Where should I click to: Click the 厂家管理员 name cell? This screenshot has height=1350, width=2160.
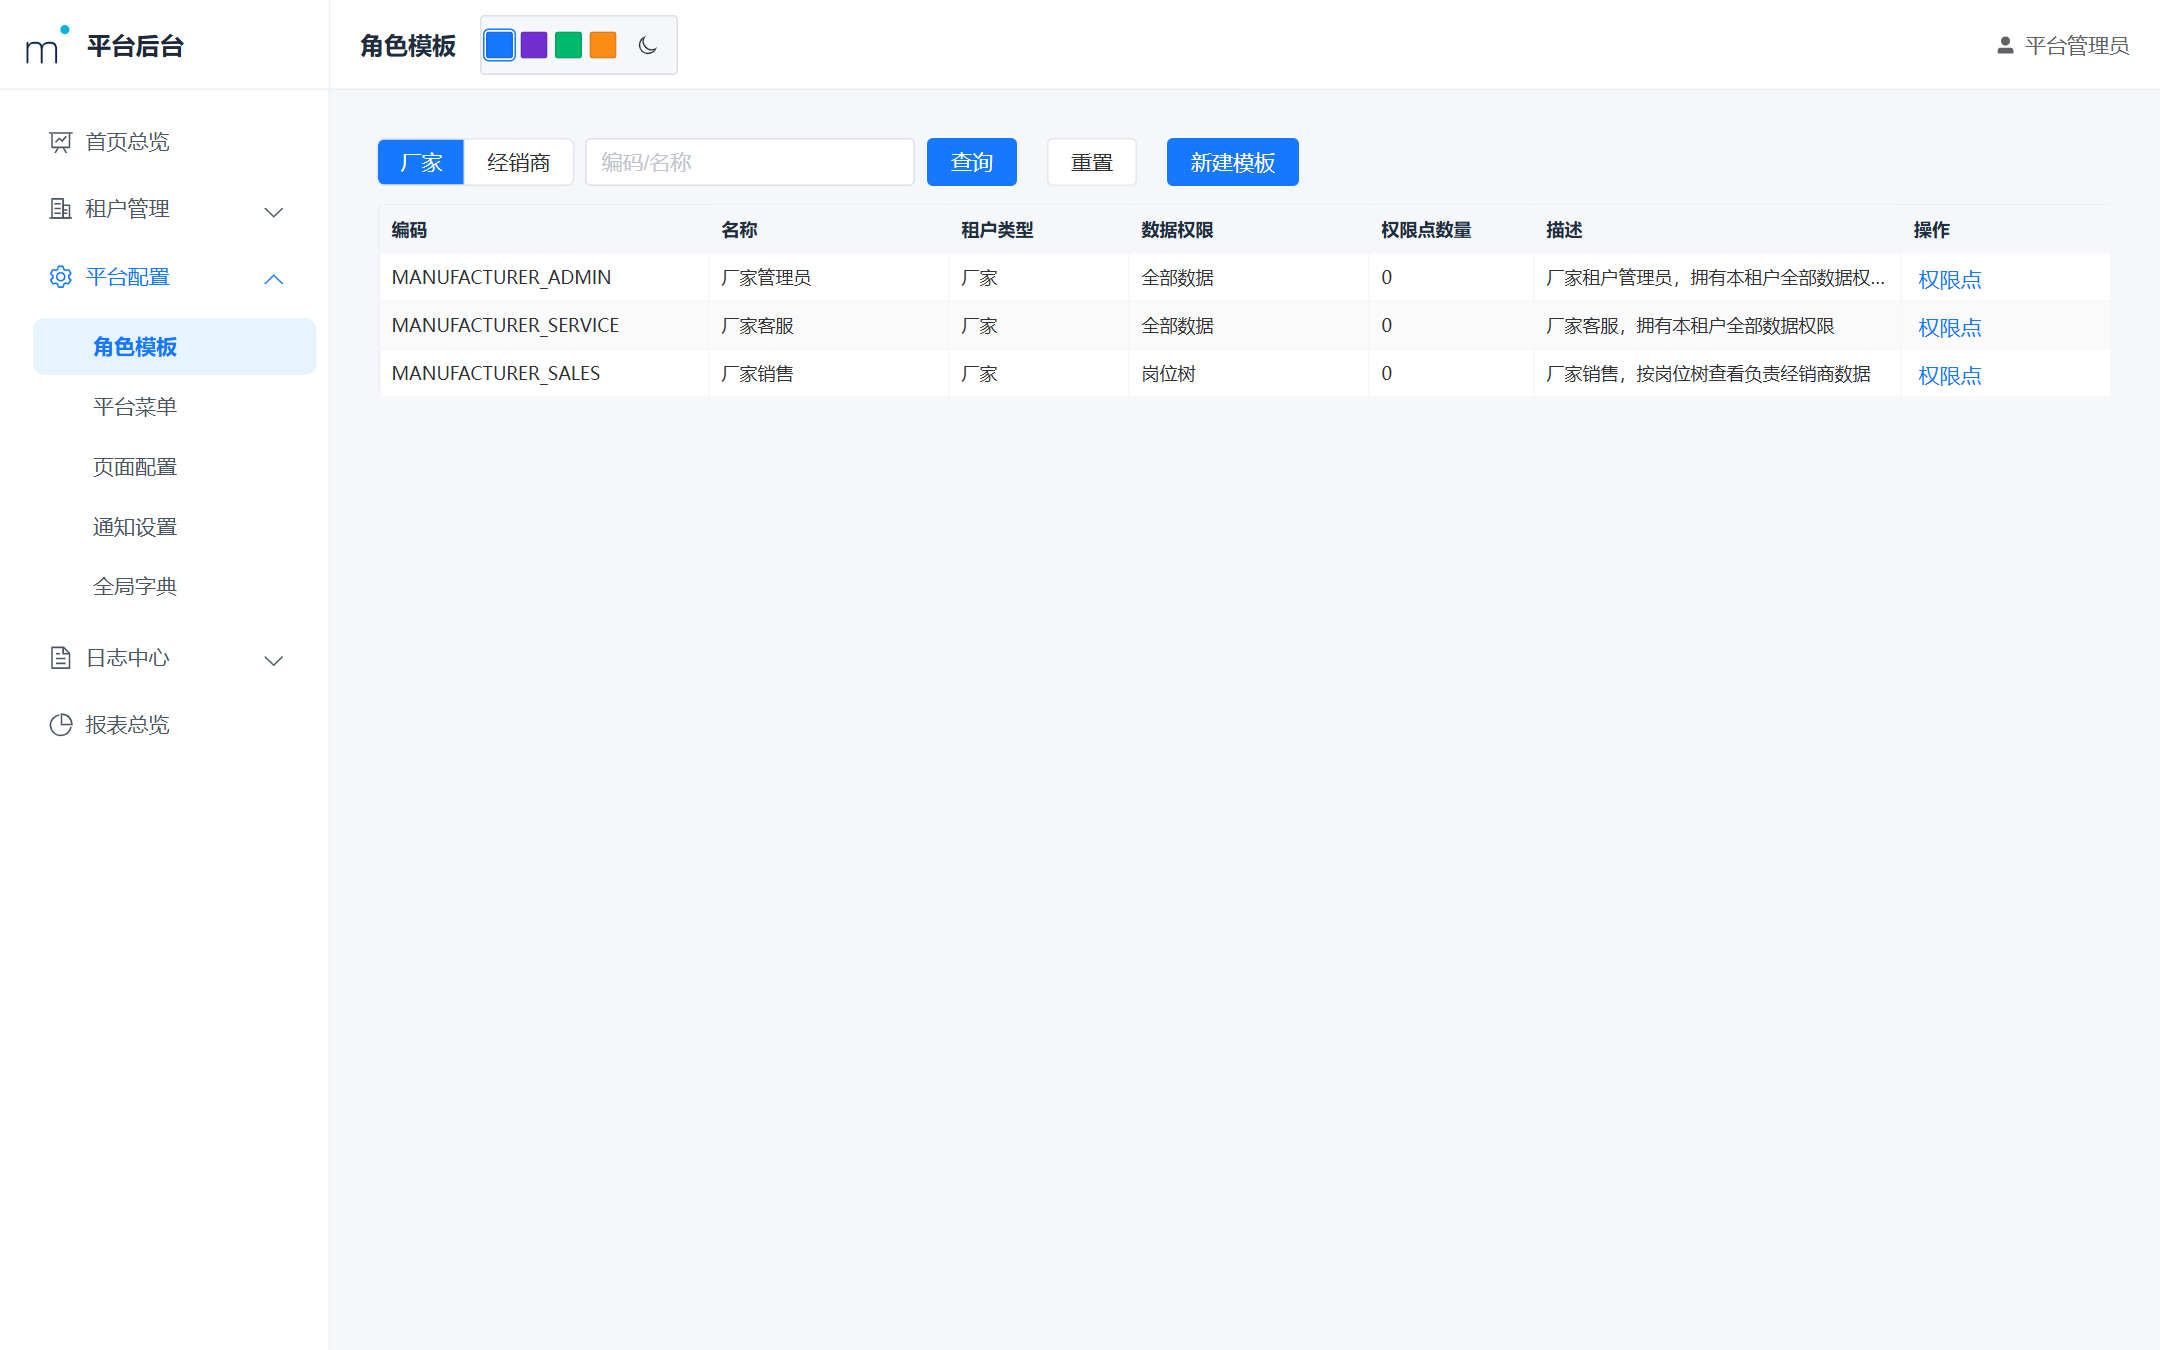[829, 277]
